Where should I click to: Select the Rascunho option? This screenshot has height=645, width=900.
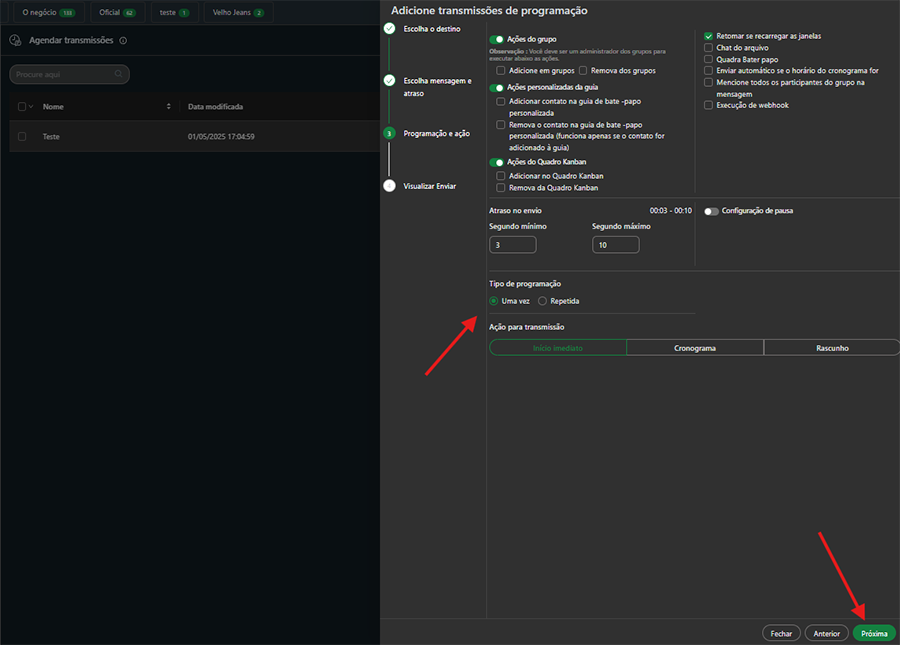(832, 348)
